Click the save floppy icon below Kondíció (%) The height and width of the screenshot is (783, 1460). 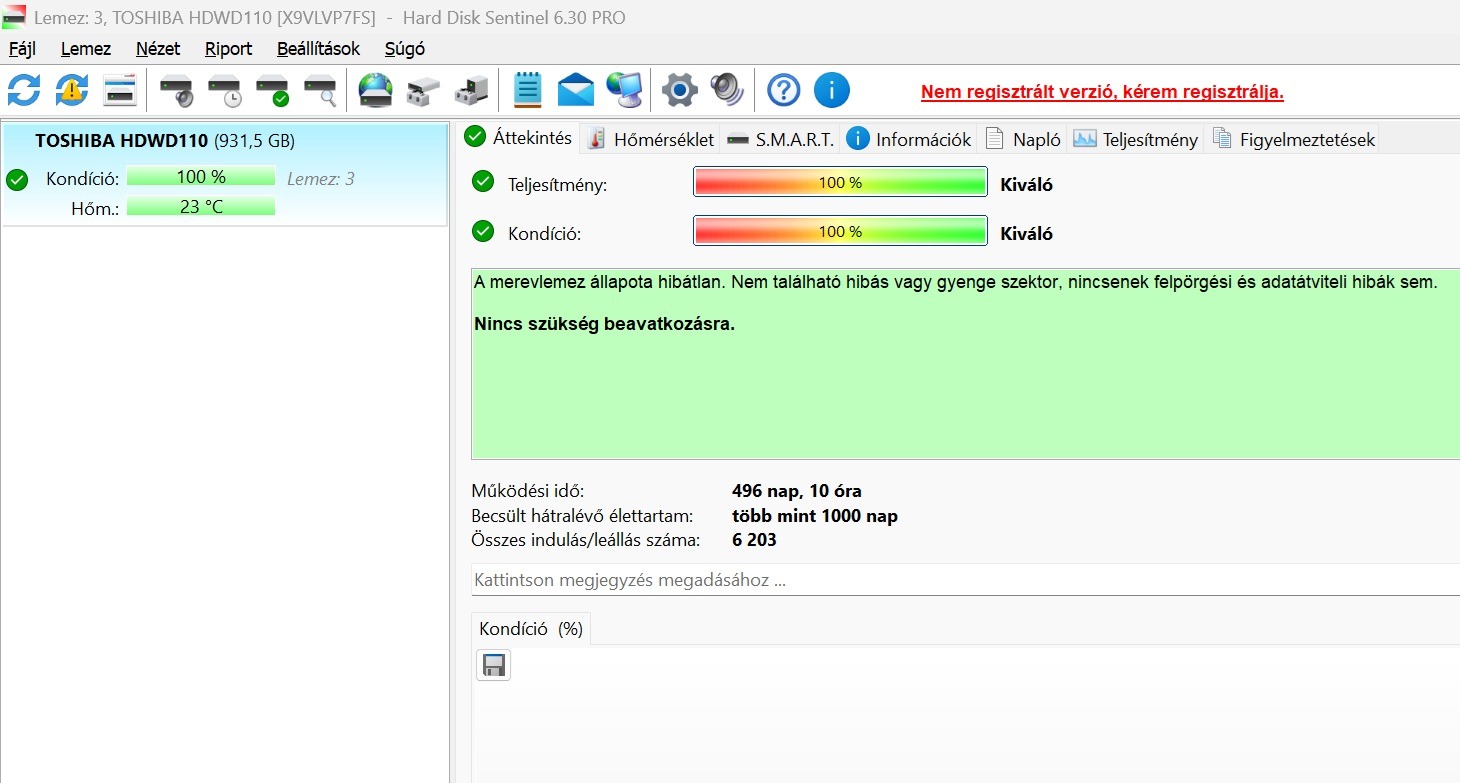click(493, 665)
